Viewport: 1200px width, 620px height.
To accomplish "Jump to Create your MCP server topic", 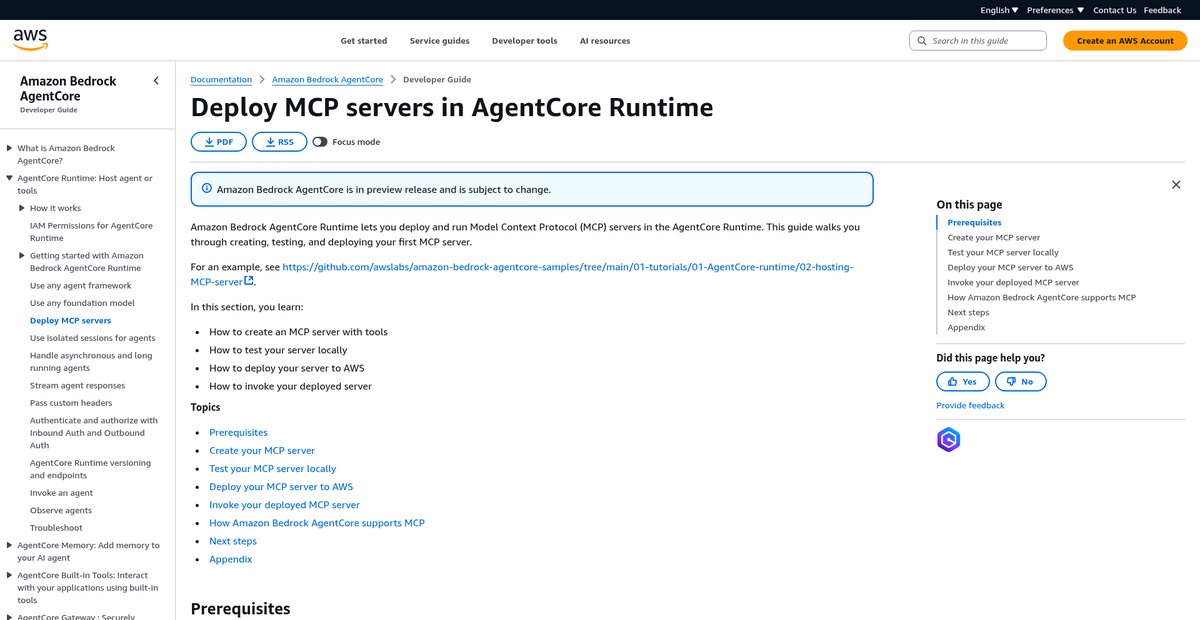I will tap(262, 450).
